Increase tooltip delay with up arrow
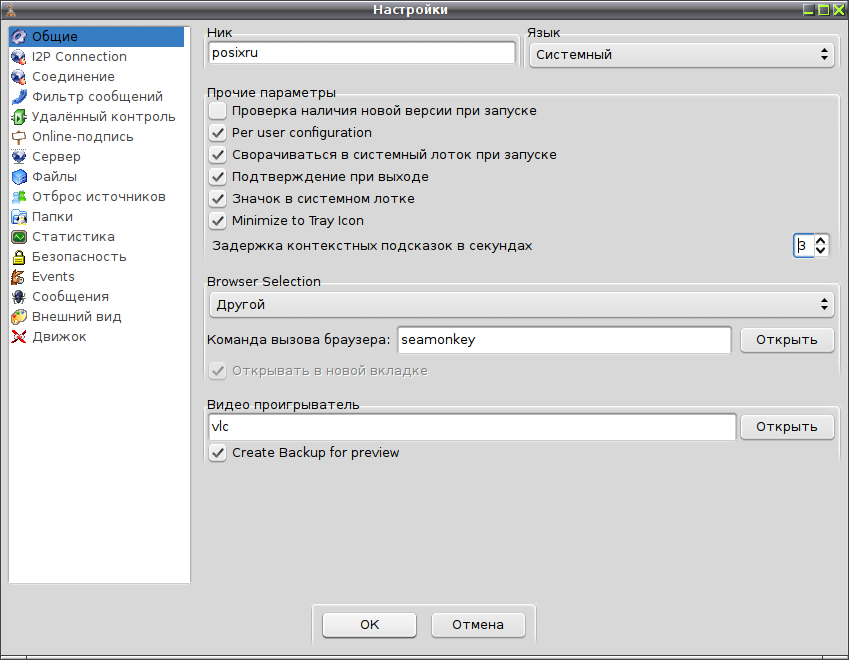This screenshot has width=849, height=660. tap(821, 240)
